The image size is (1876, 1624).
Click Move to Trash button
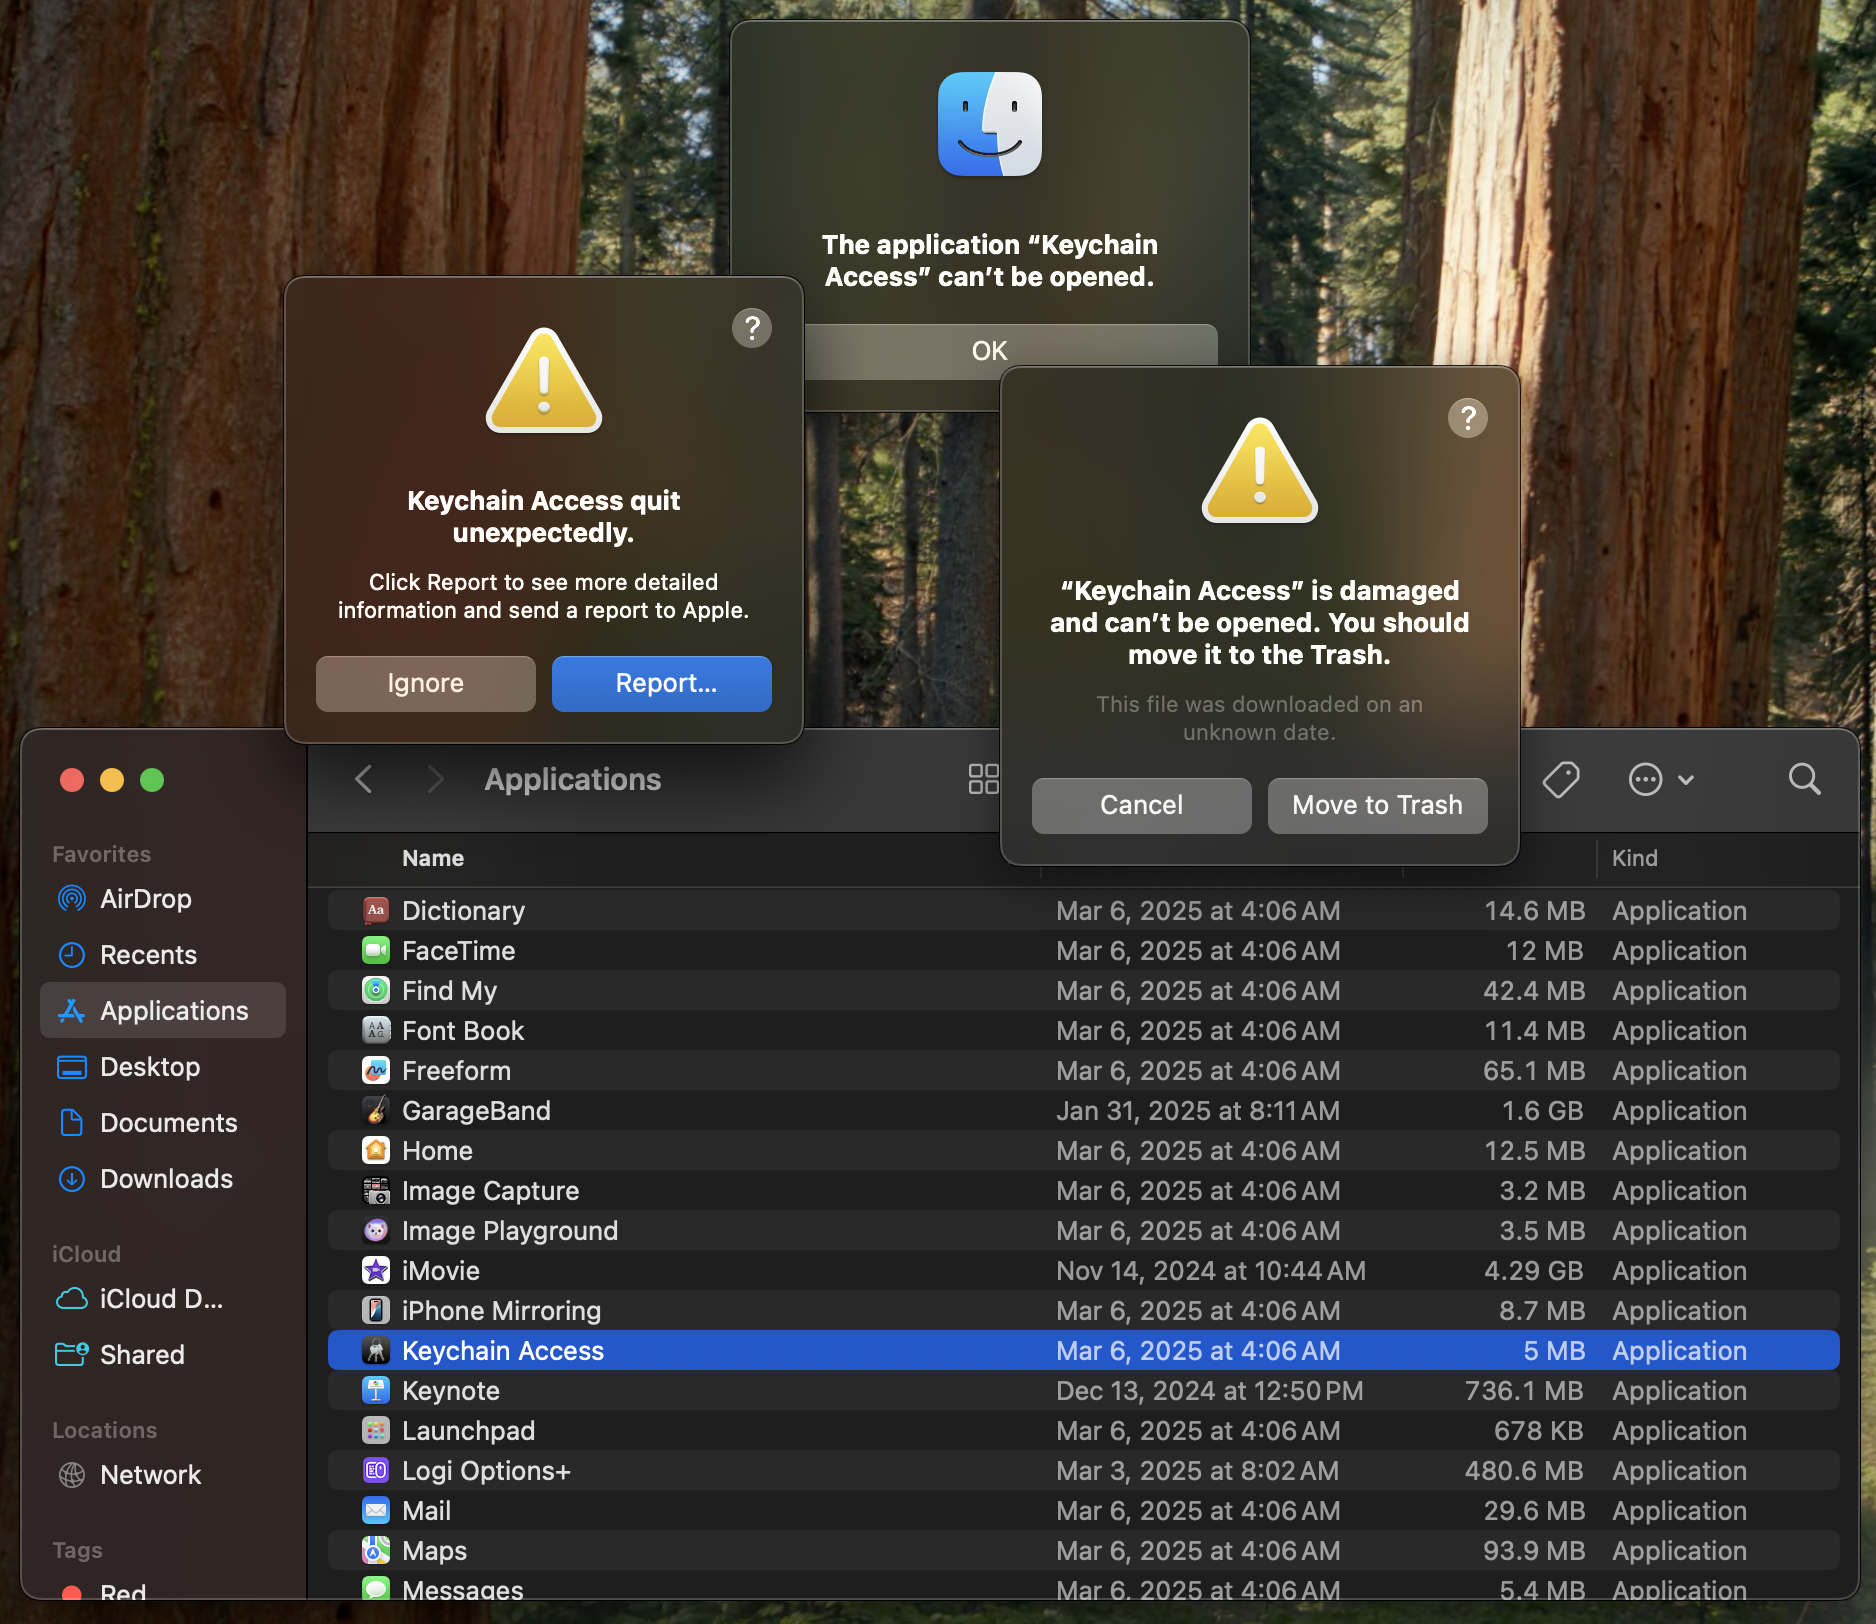pos(1378,805)
